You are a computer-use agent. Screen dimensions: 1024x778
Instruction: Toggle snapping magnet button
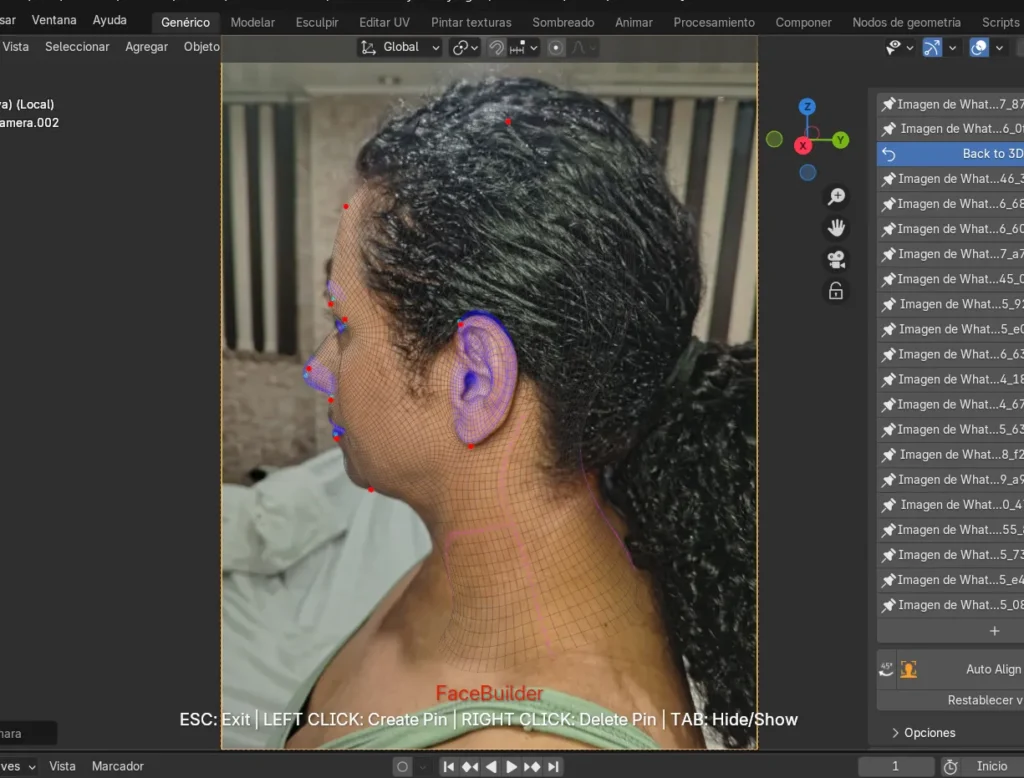(497, 48)
